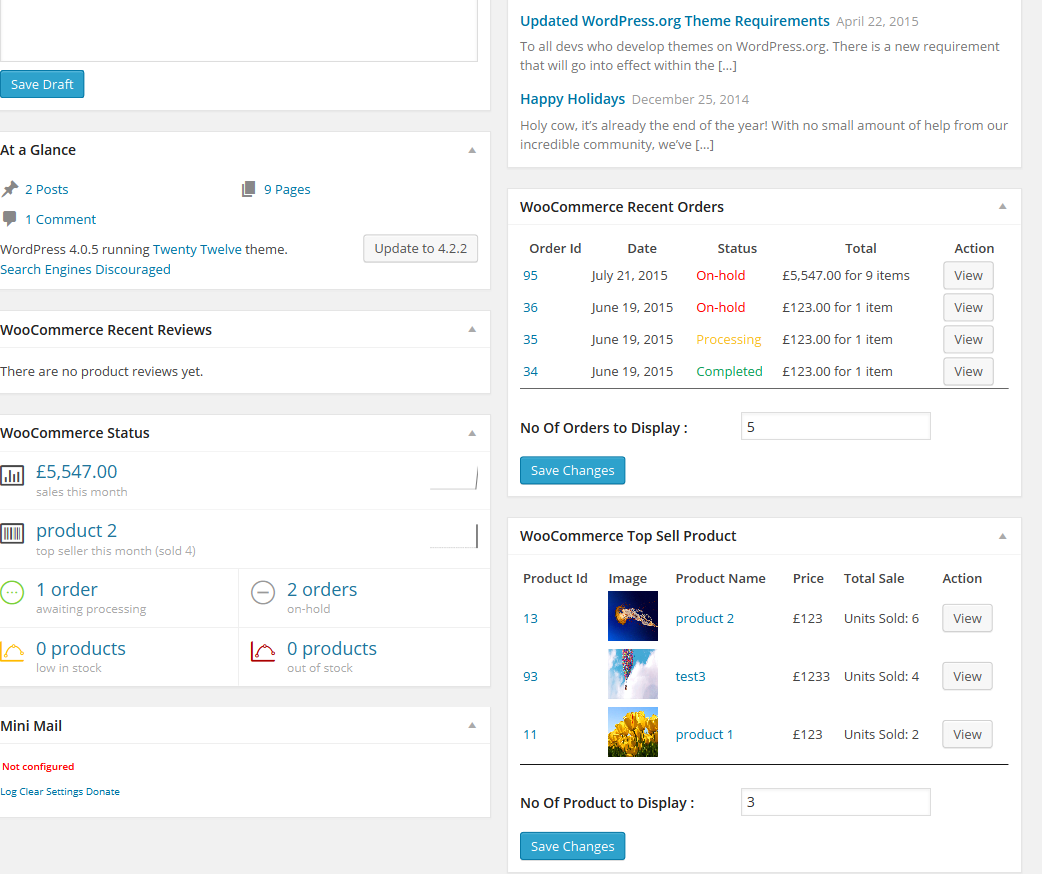Open the 9 Pages link
The height and width of the screenshot is (874, 1042).
(x=287, y=189)
